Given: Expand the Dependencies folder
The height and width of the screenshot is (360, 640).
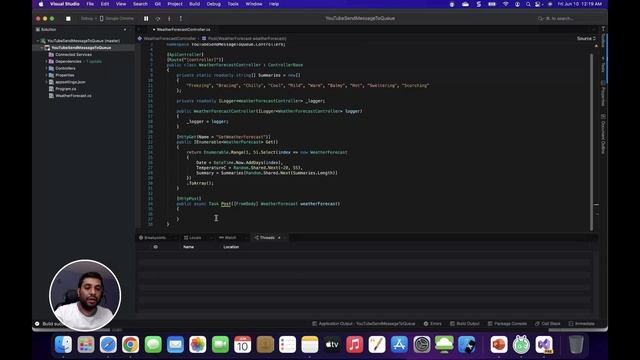Looking at the screenshot, I should click(46, 61).
